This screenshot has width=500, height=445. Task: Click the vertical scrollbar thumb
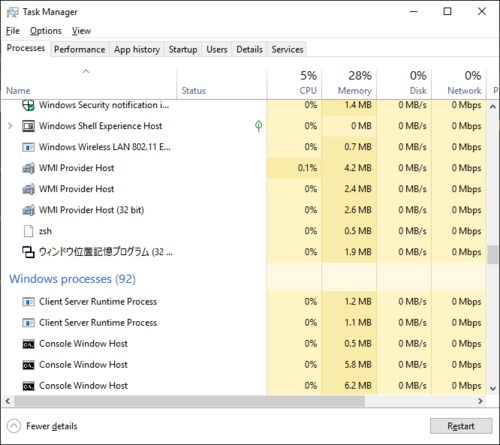pos(493,255)
